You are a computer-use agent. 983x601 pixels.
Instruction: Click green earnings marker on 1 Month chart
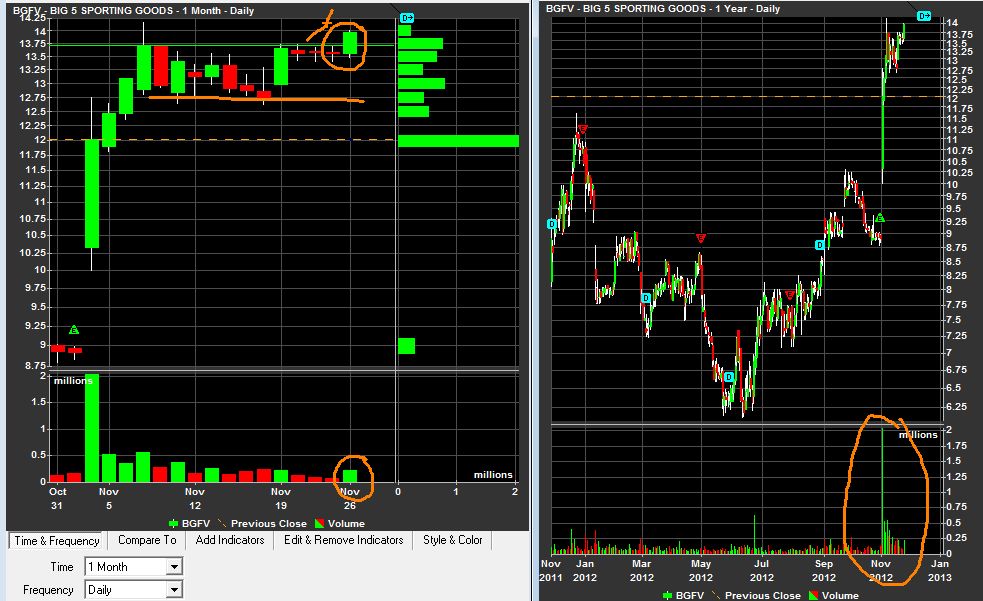74,330
